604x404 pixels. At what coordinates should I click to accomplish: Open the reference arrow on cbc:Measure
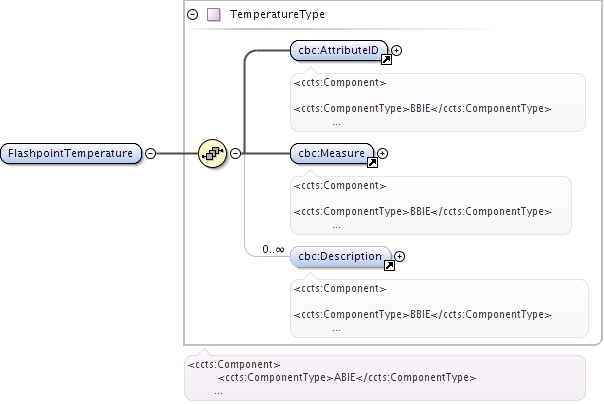(372, 163)
